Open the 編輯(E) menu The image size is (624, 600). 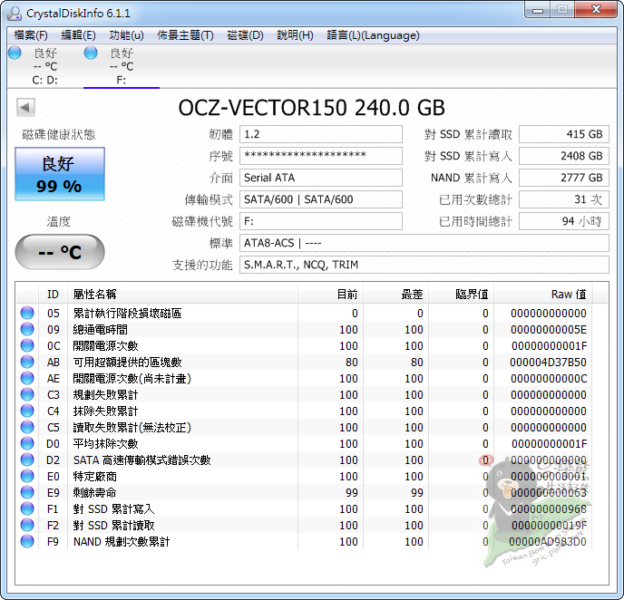(x=78, y=35)
